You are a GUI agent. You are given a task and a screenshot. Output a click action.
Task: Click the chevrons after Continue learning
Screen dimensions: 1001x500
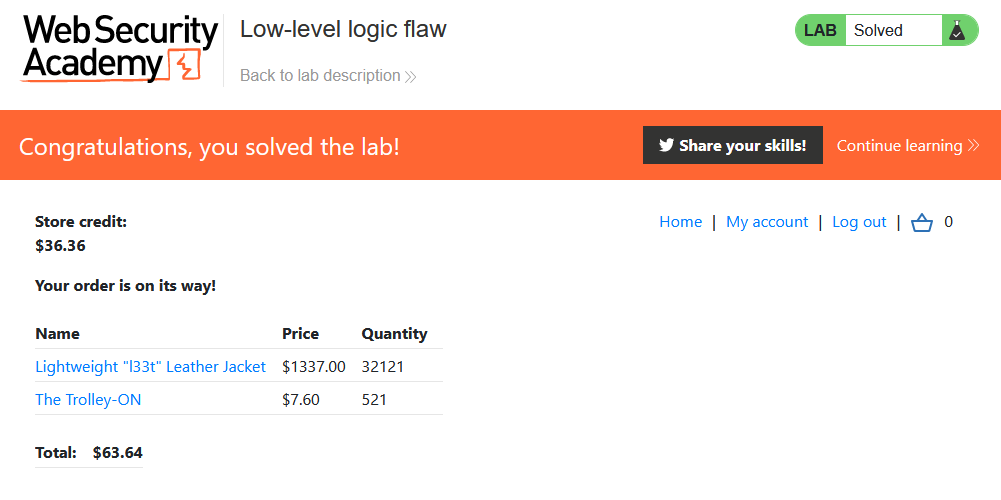pos(973,146)
